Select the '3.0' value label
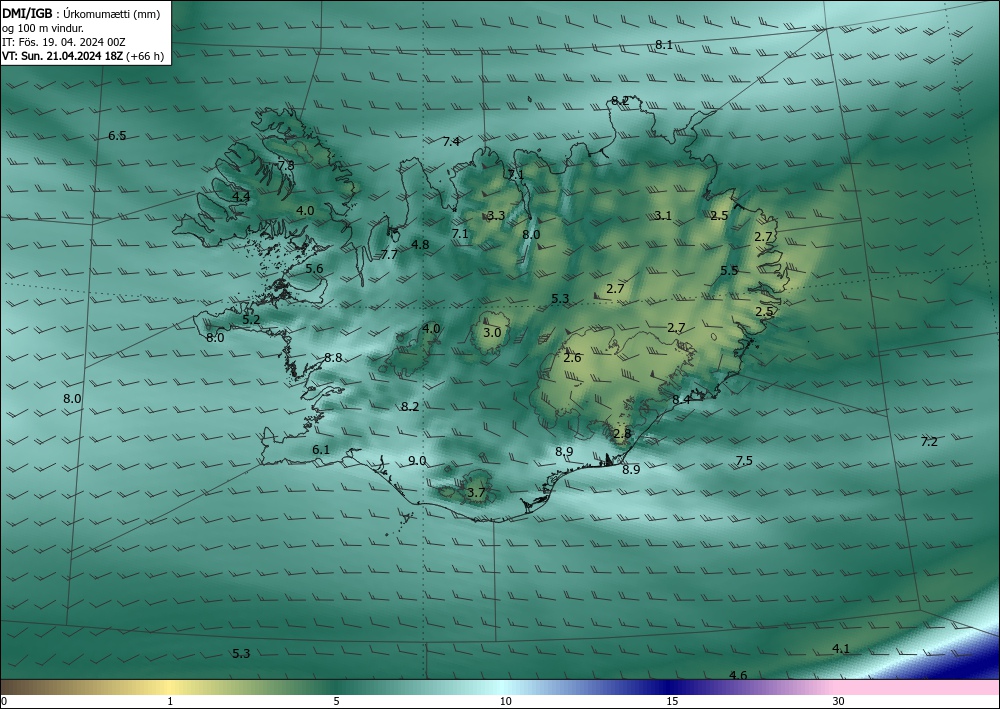Viewport: 1000px width, 709px height. point(492,333)
